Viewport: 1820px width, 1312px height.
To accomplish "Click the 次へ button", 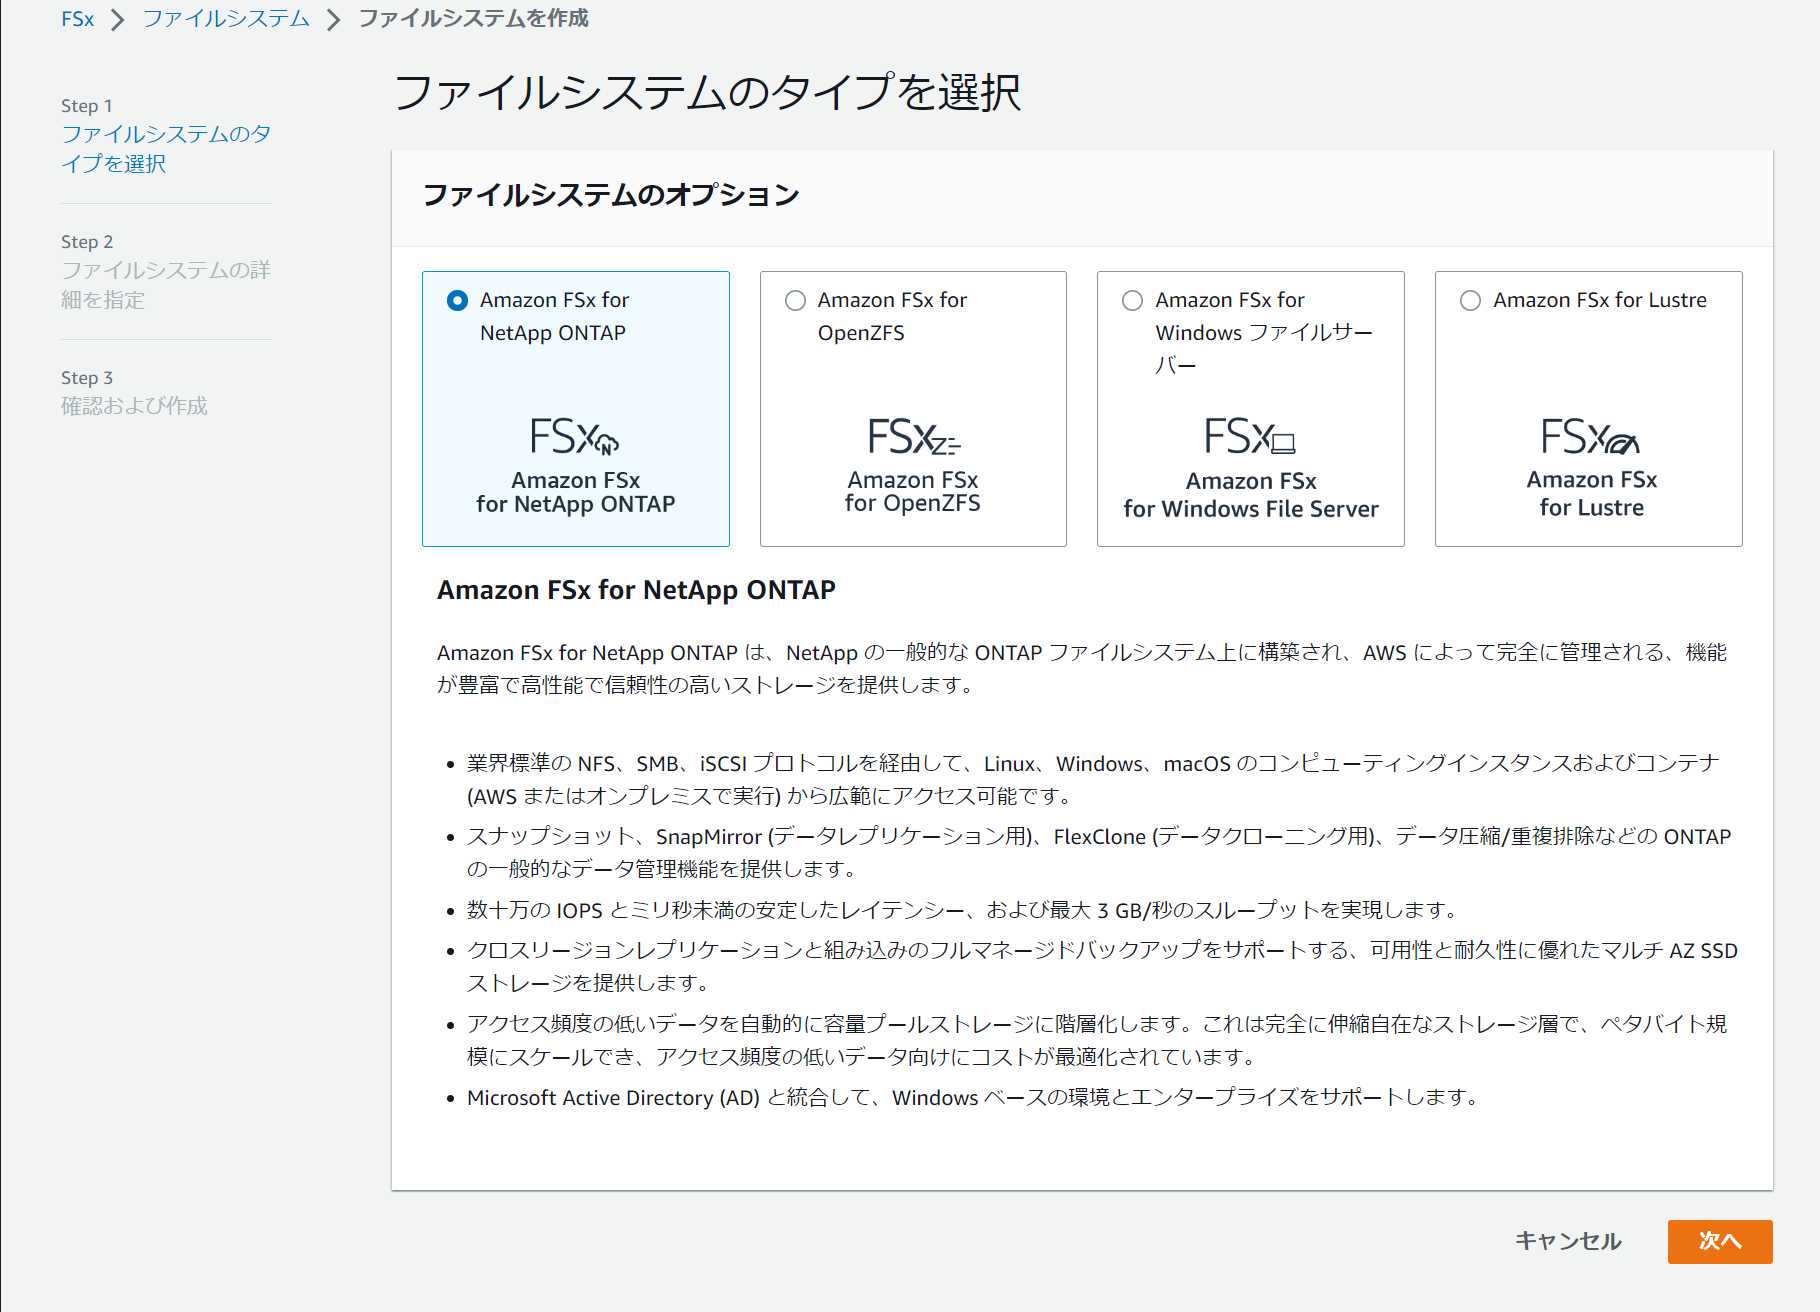I will tap(1720, 1241).
